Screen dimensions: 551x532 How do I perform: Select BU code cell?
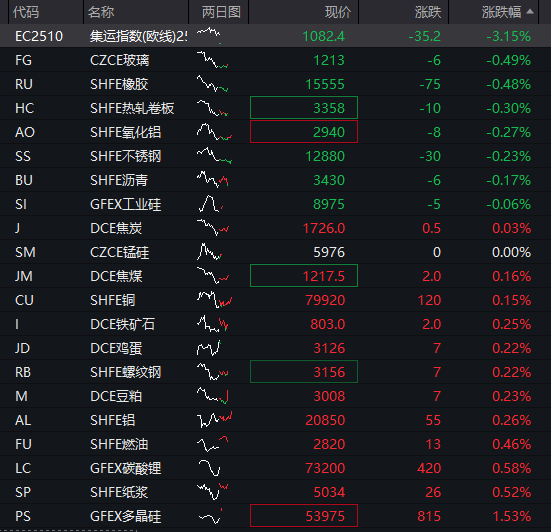tap(24, 180)
